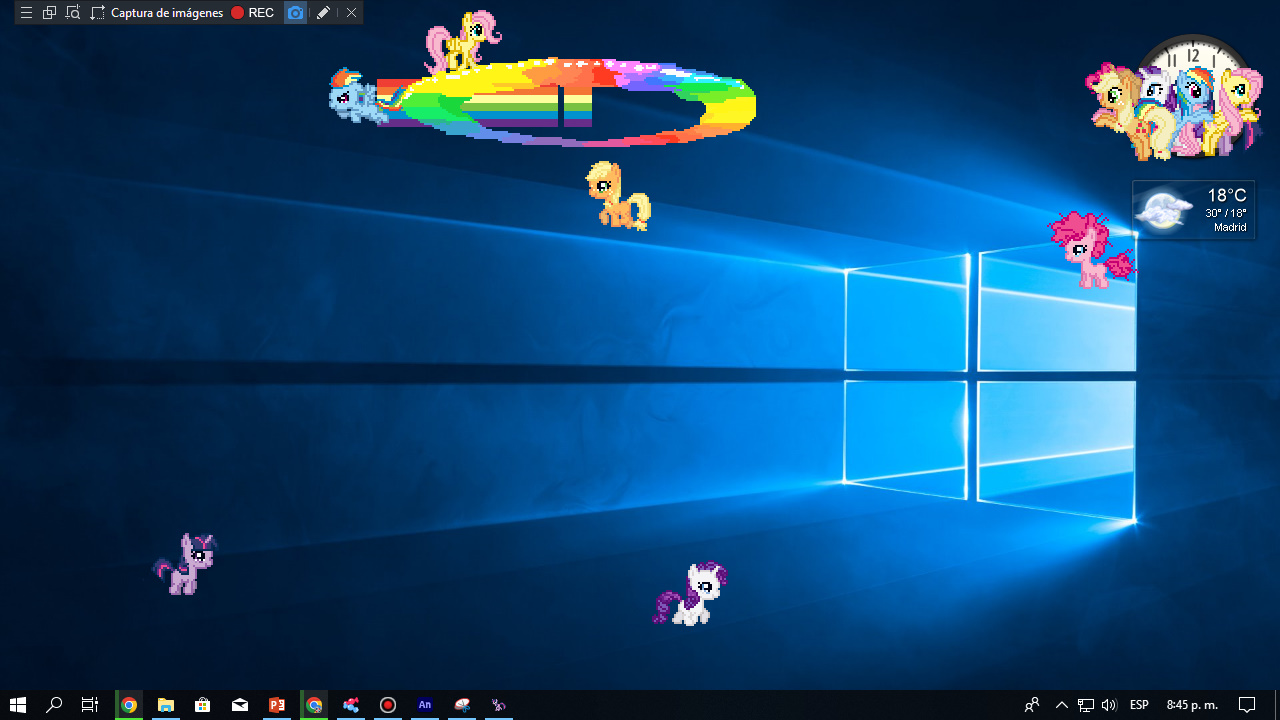Show hidden system tray icons
This screenshot has height=720, width=1280.
point(1062,705)
